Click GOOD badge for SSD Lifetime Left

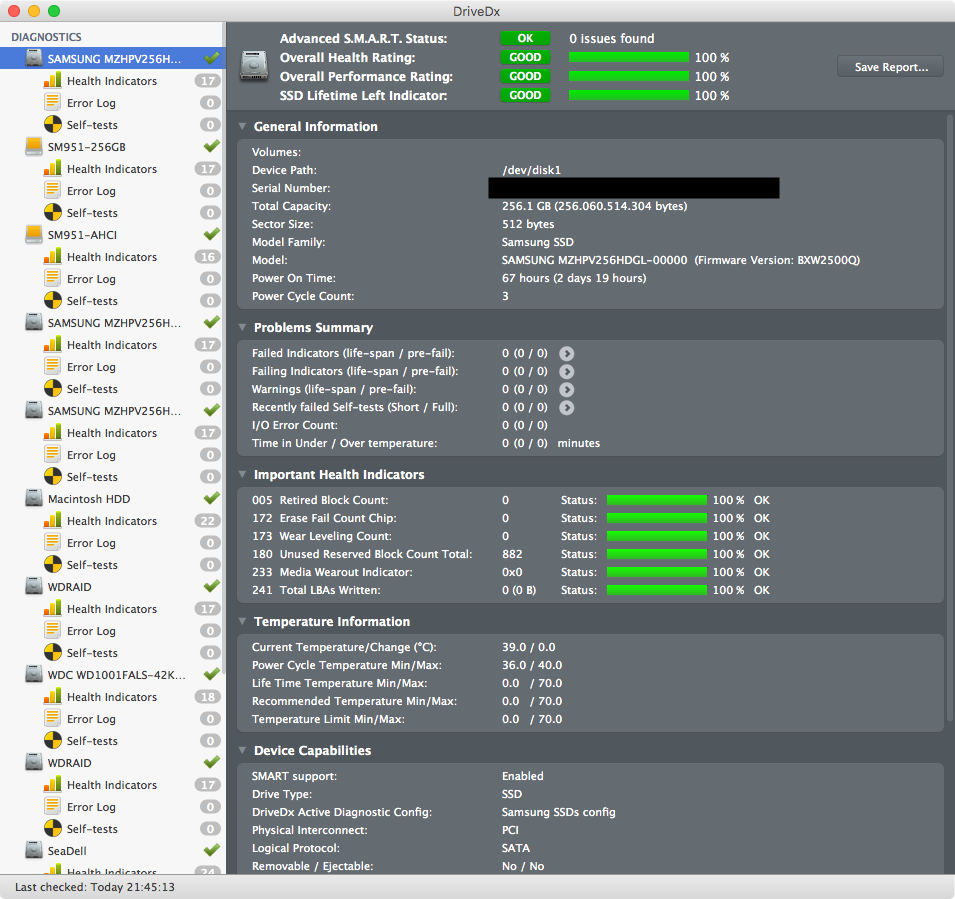point(525,95)
